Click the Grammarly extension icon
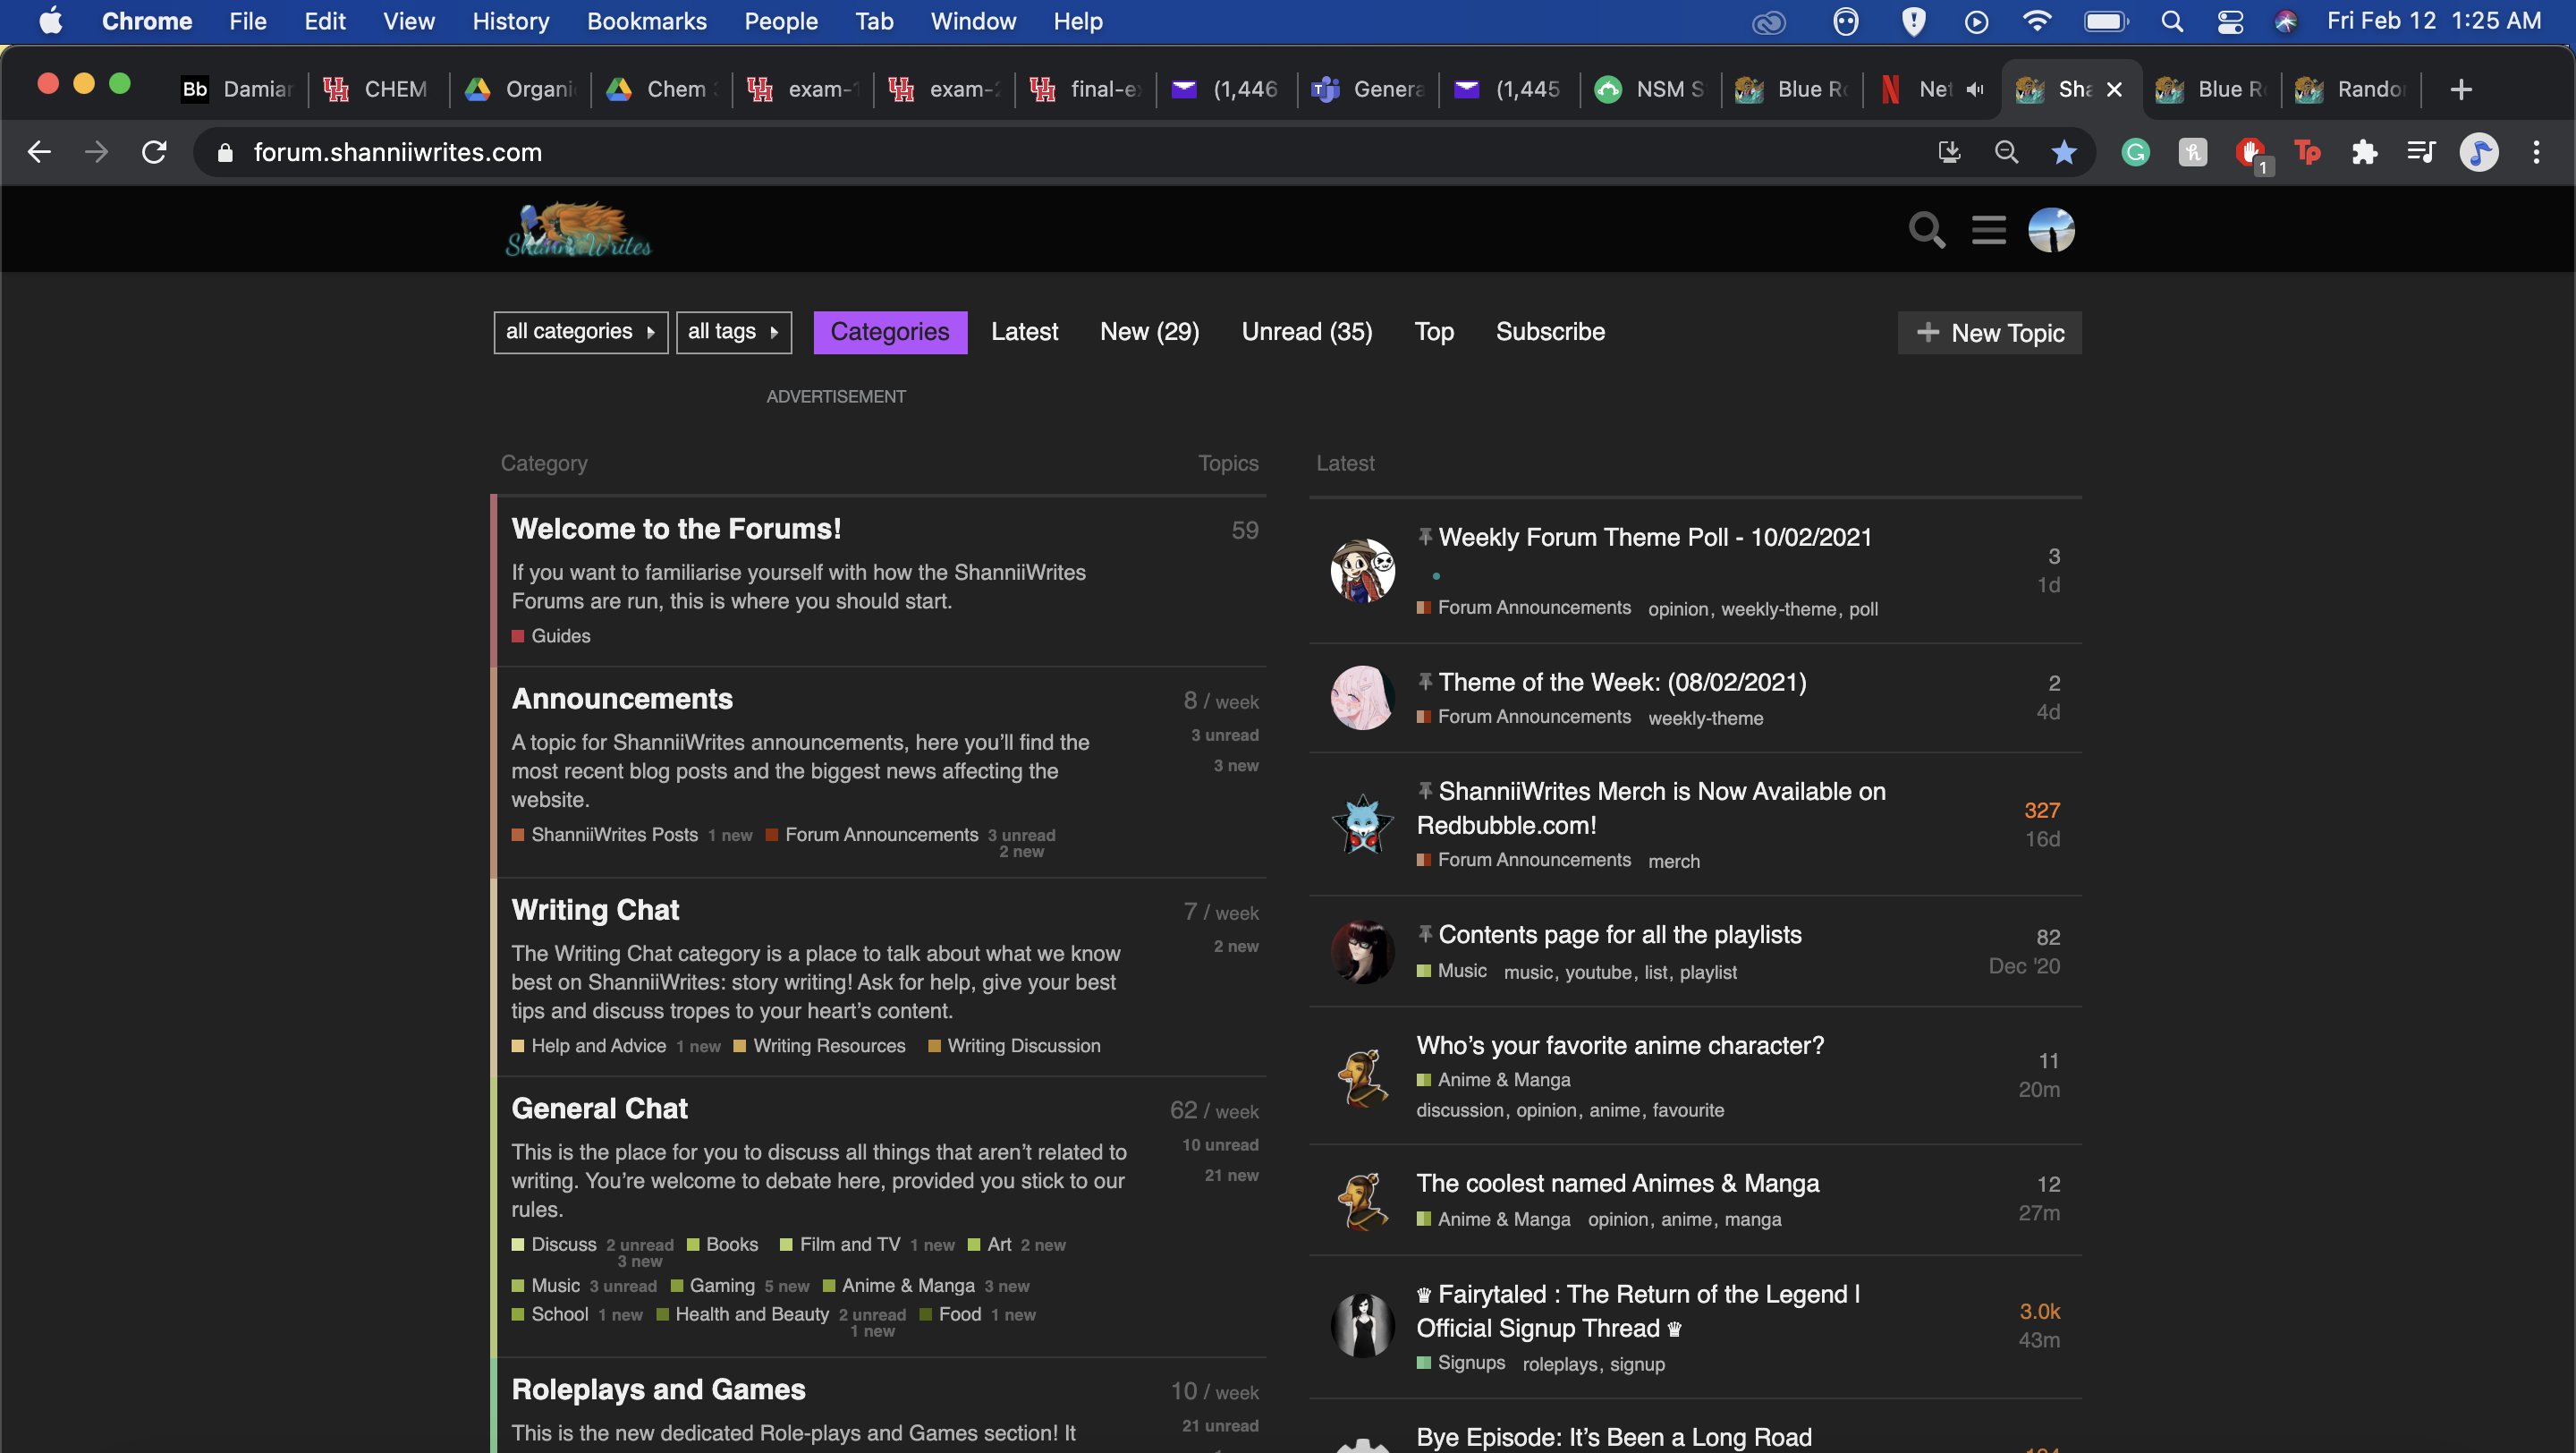Image resolution: width=2576 pixels, height=1453 pixels. pyautogui.click(x=2135, y=152)
